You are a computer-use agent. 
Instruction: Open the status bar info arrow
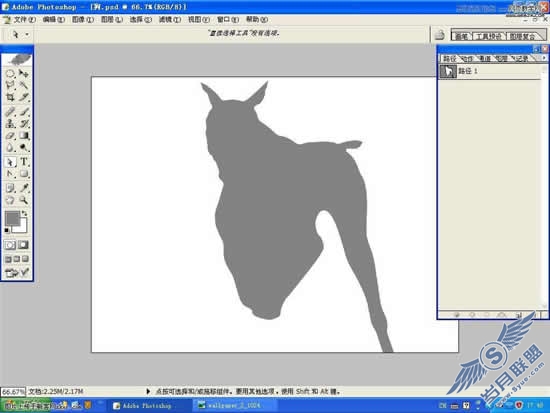click(148, 391)
